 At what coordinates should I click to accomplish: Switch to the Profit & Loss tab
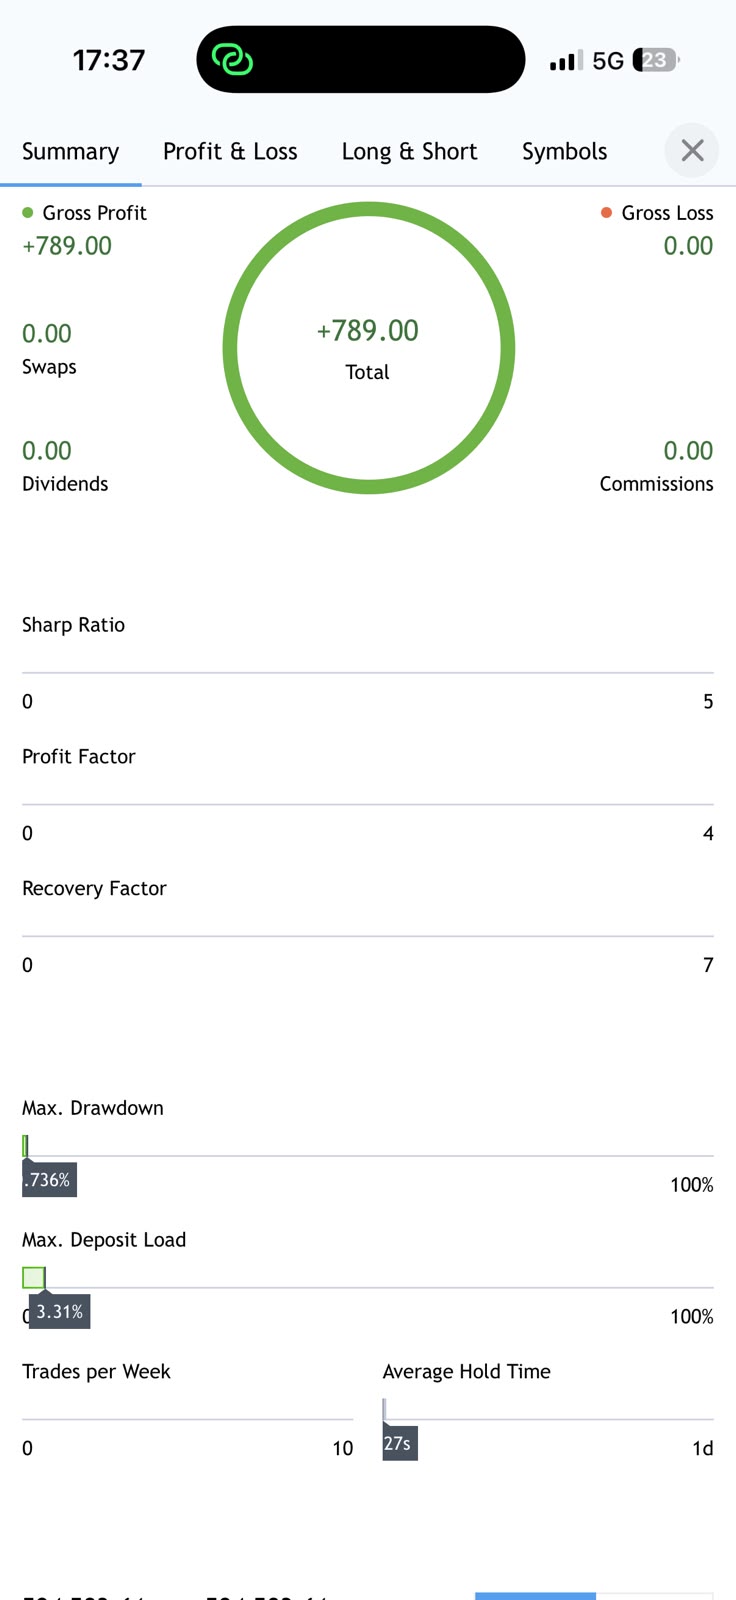coord(230,151)
